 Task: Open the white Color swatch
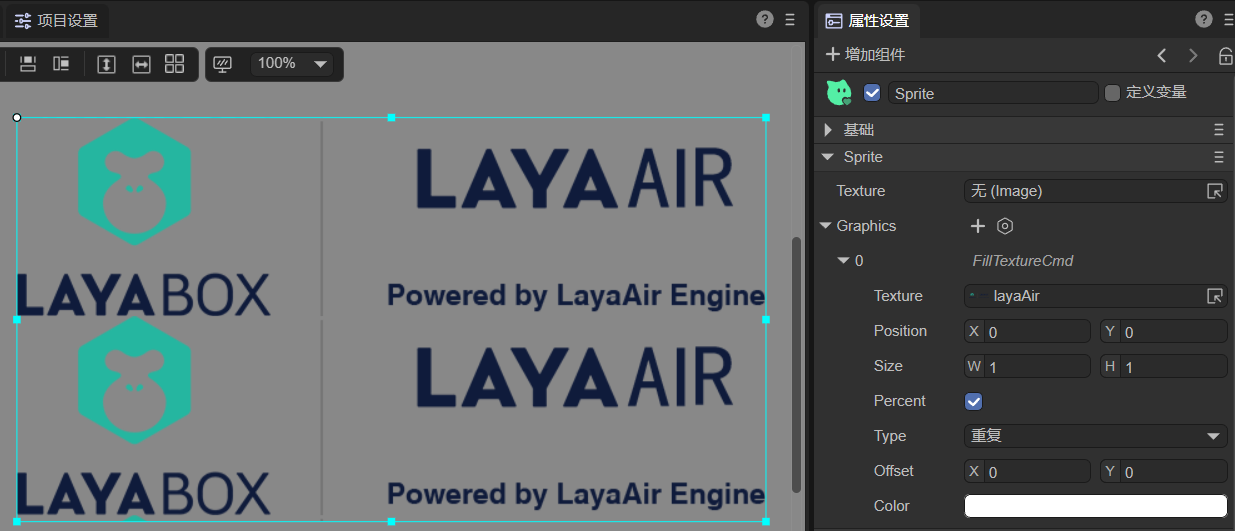click(x=1096, y=506)
